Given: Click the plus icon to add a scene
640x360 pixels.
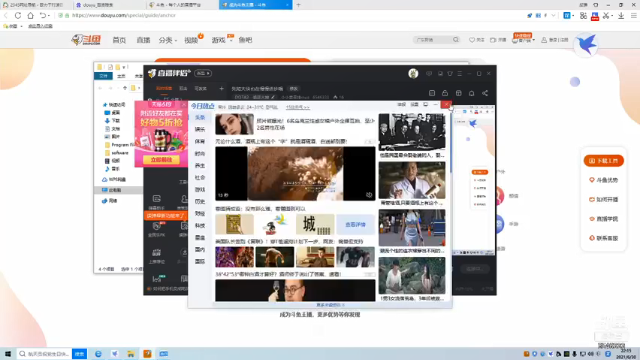Looking at the screenshot, I should 221,89.
